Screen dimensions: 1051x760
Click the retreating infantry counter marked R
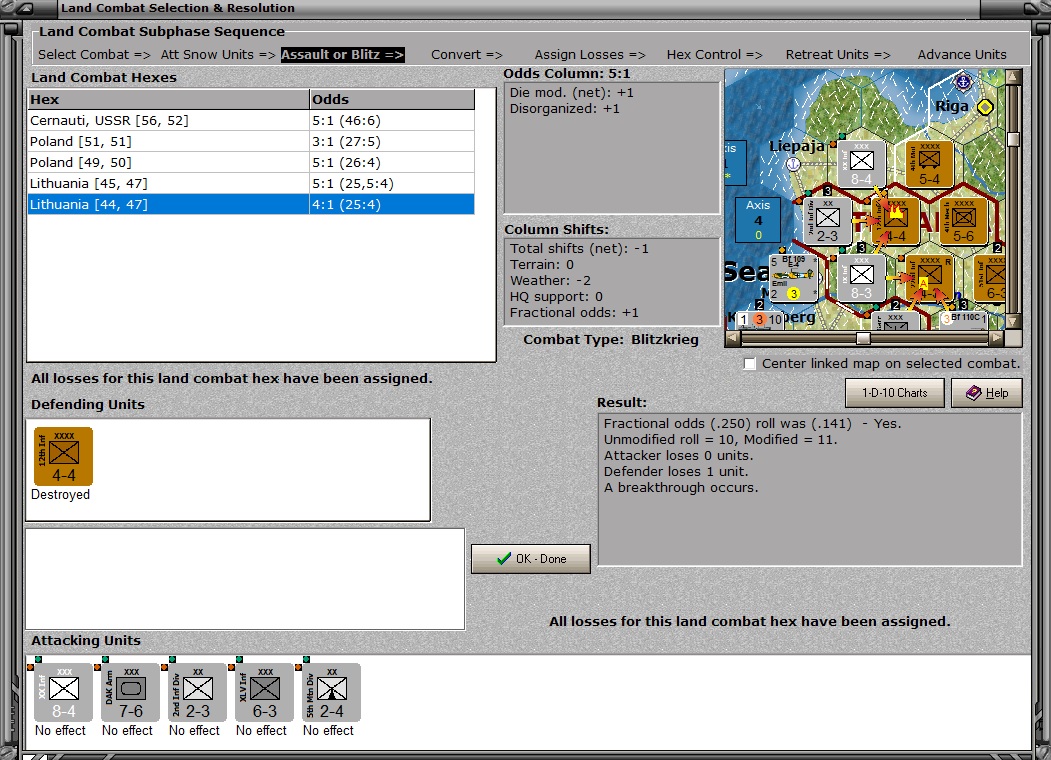(929, 278)
